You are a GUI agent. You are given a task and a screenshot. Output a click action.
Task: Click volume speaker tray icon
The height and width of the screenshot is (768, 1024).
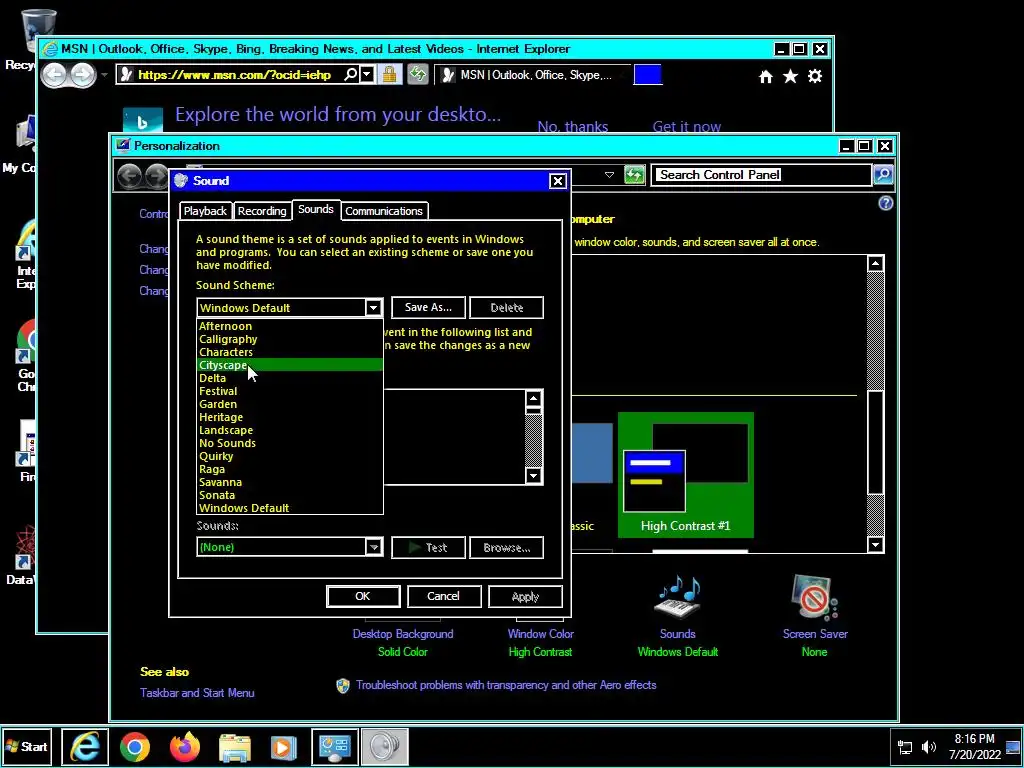[929, 747]
